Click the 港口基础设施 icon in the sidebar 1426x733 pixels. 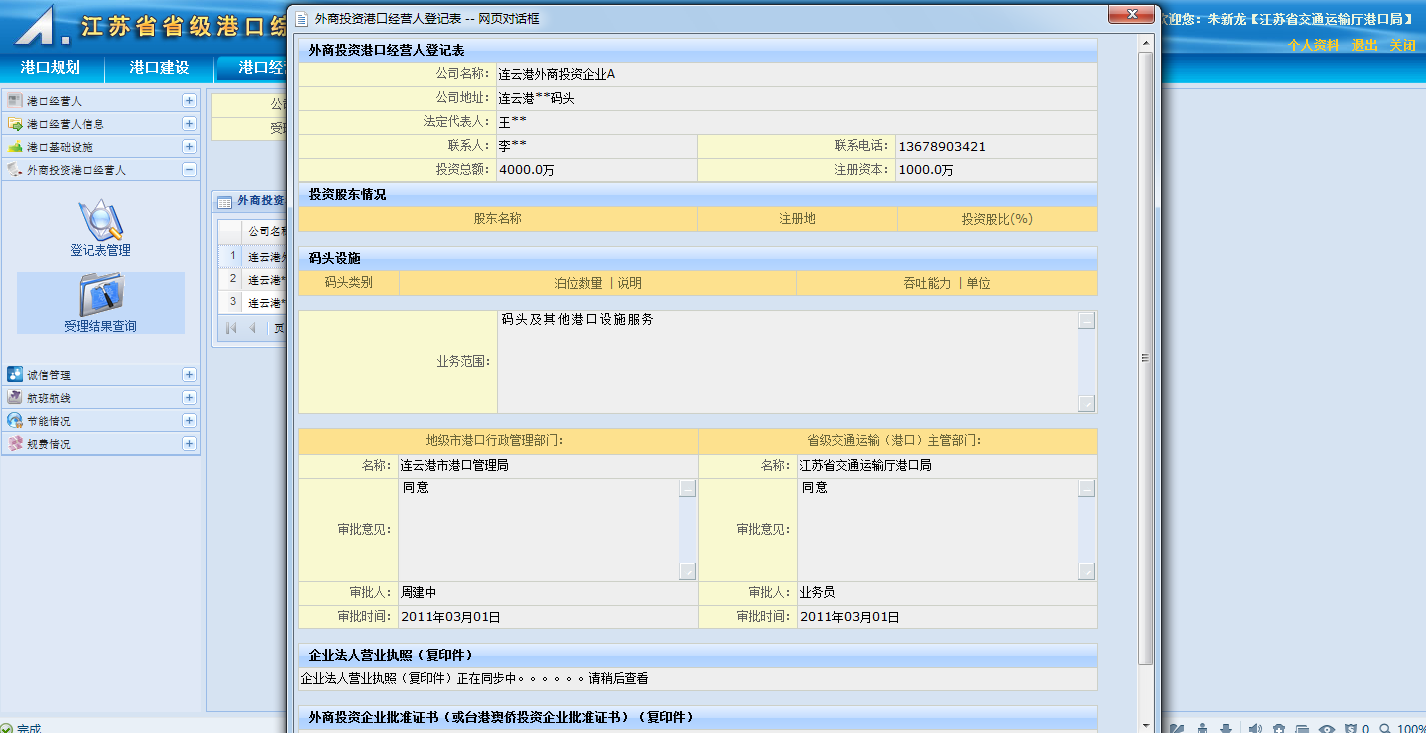point(15,147)
